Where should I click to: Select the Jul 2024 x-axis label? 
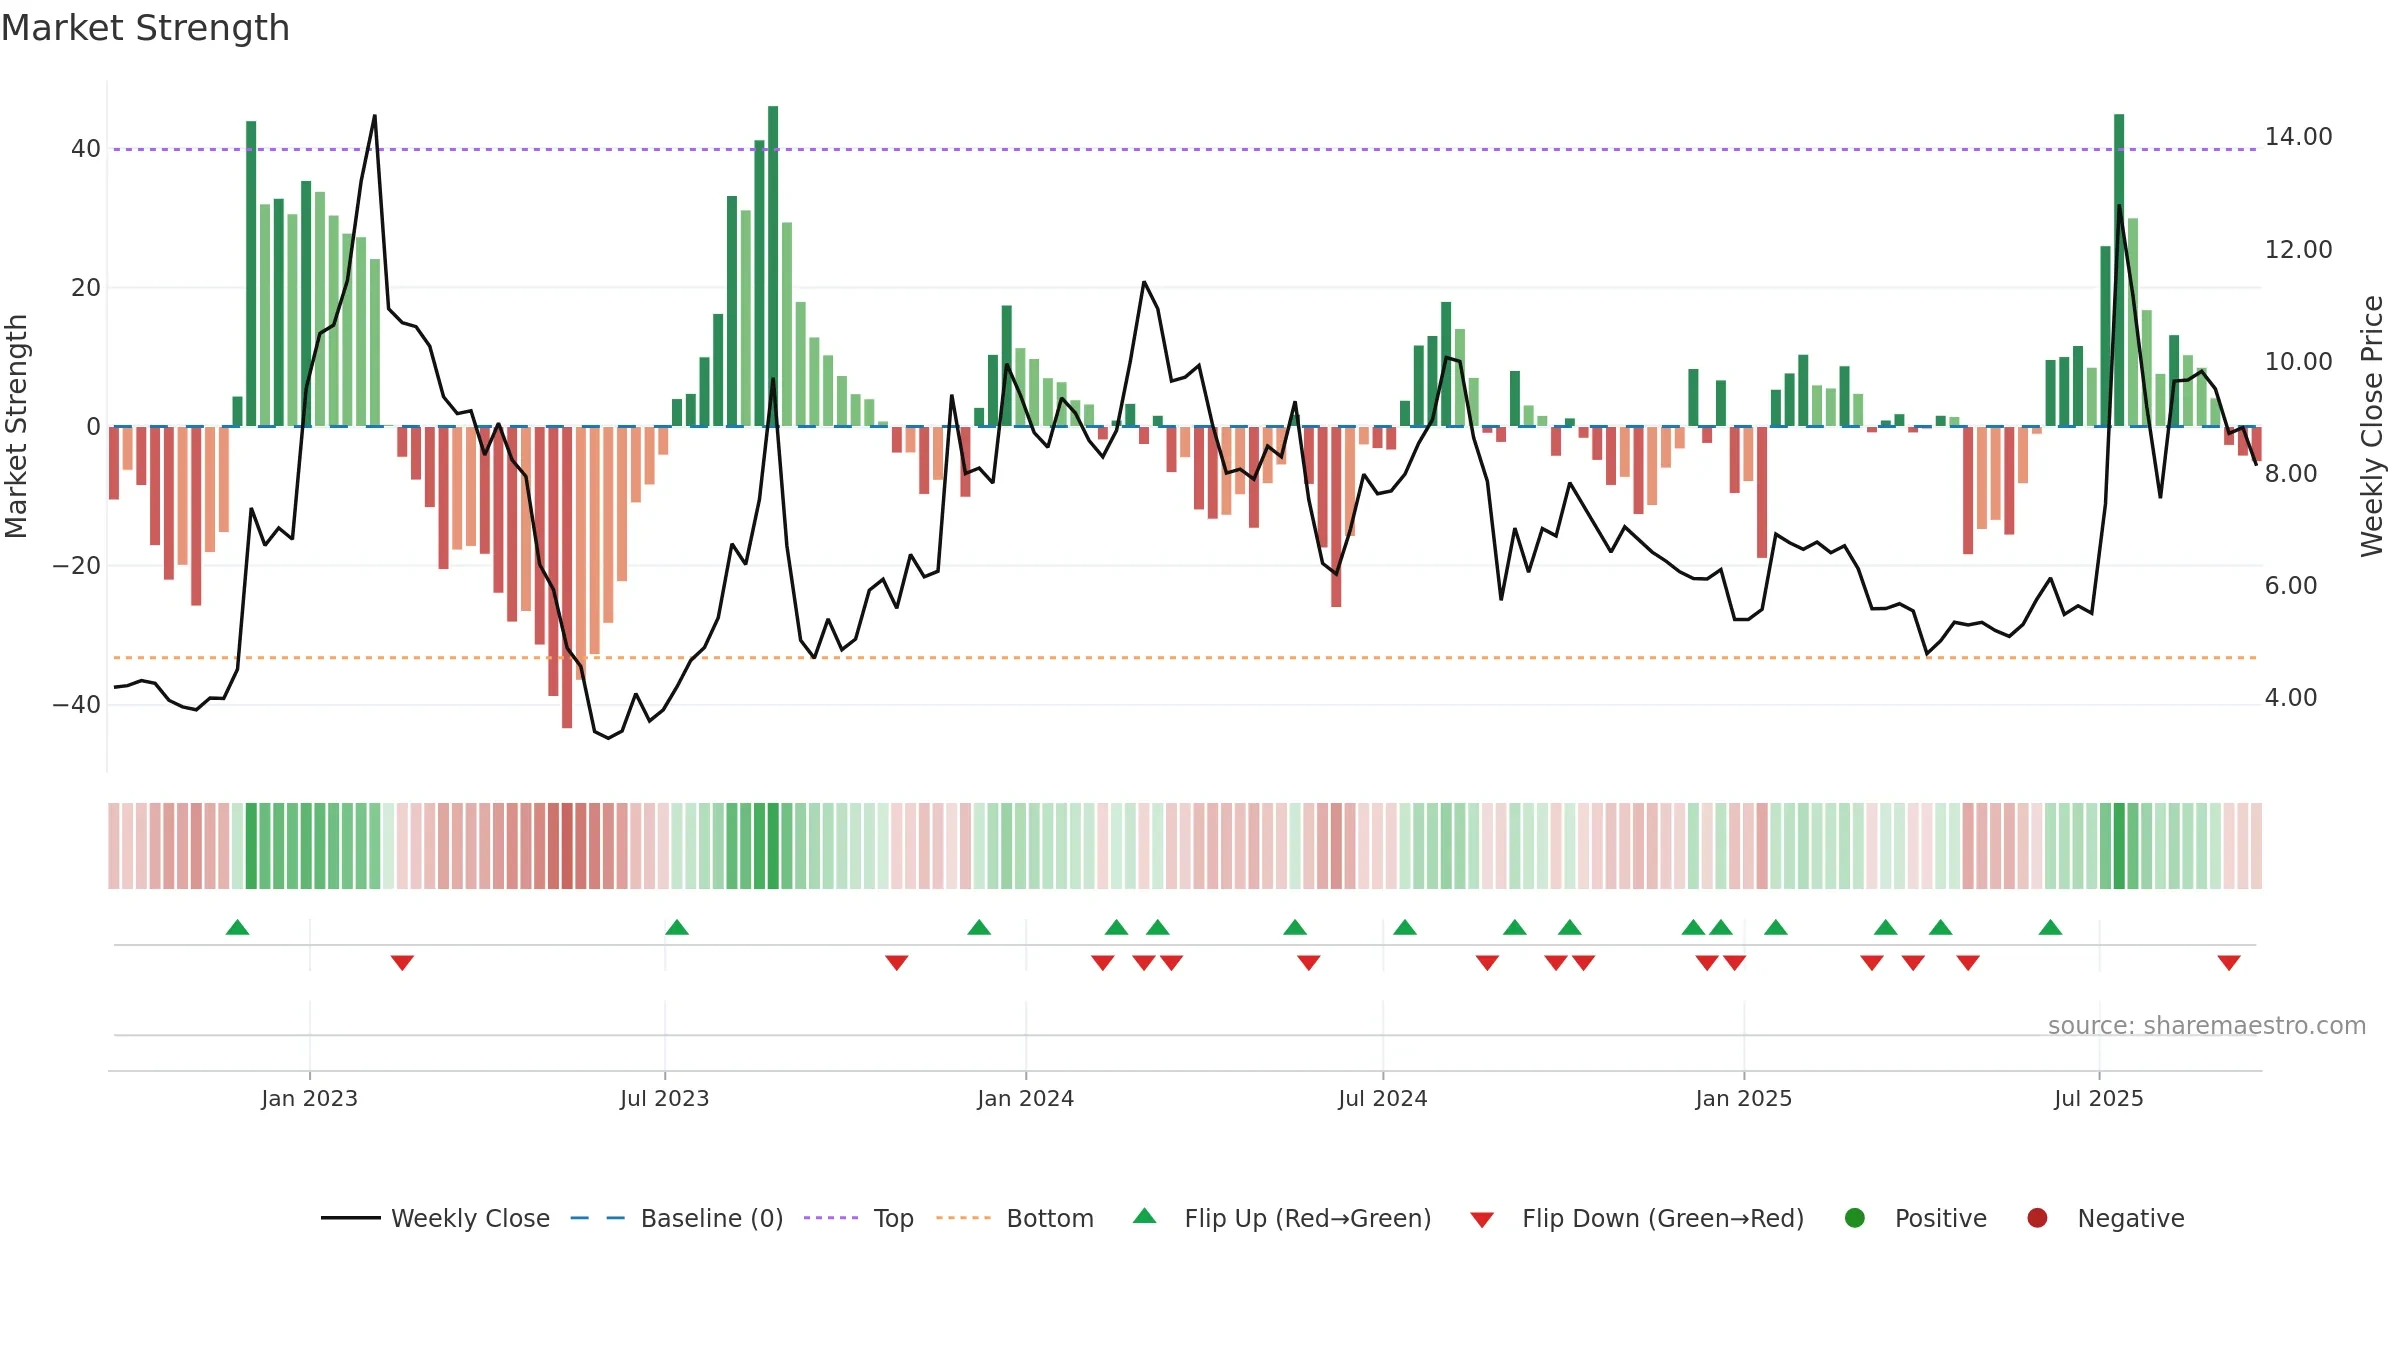point(1382,1098)
